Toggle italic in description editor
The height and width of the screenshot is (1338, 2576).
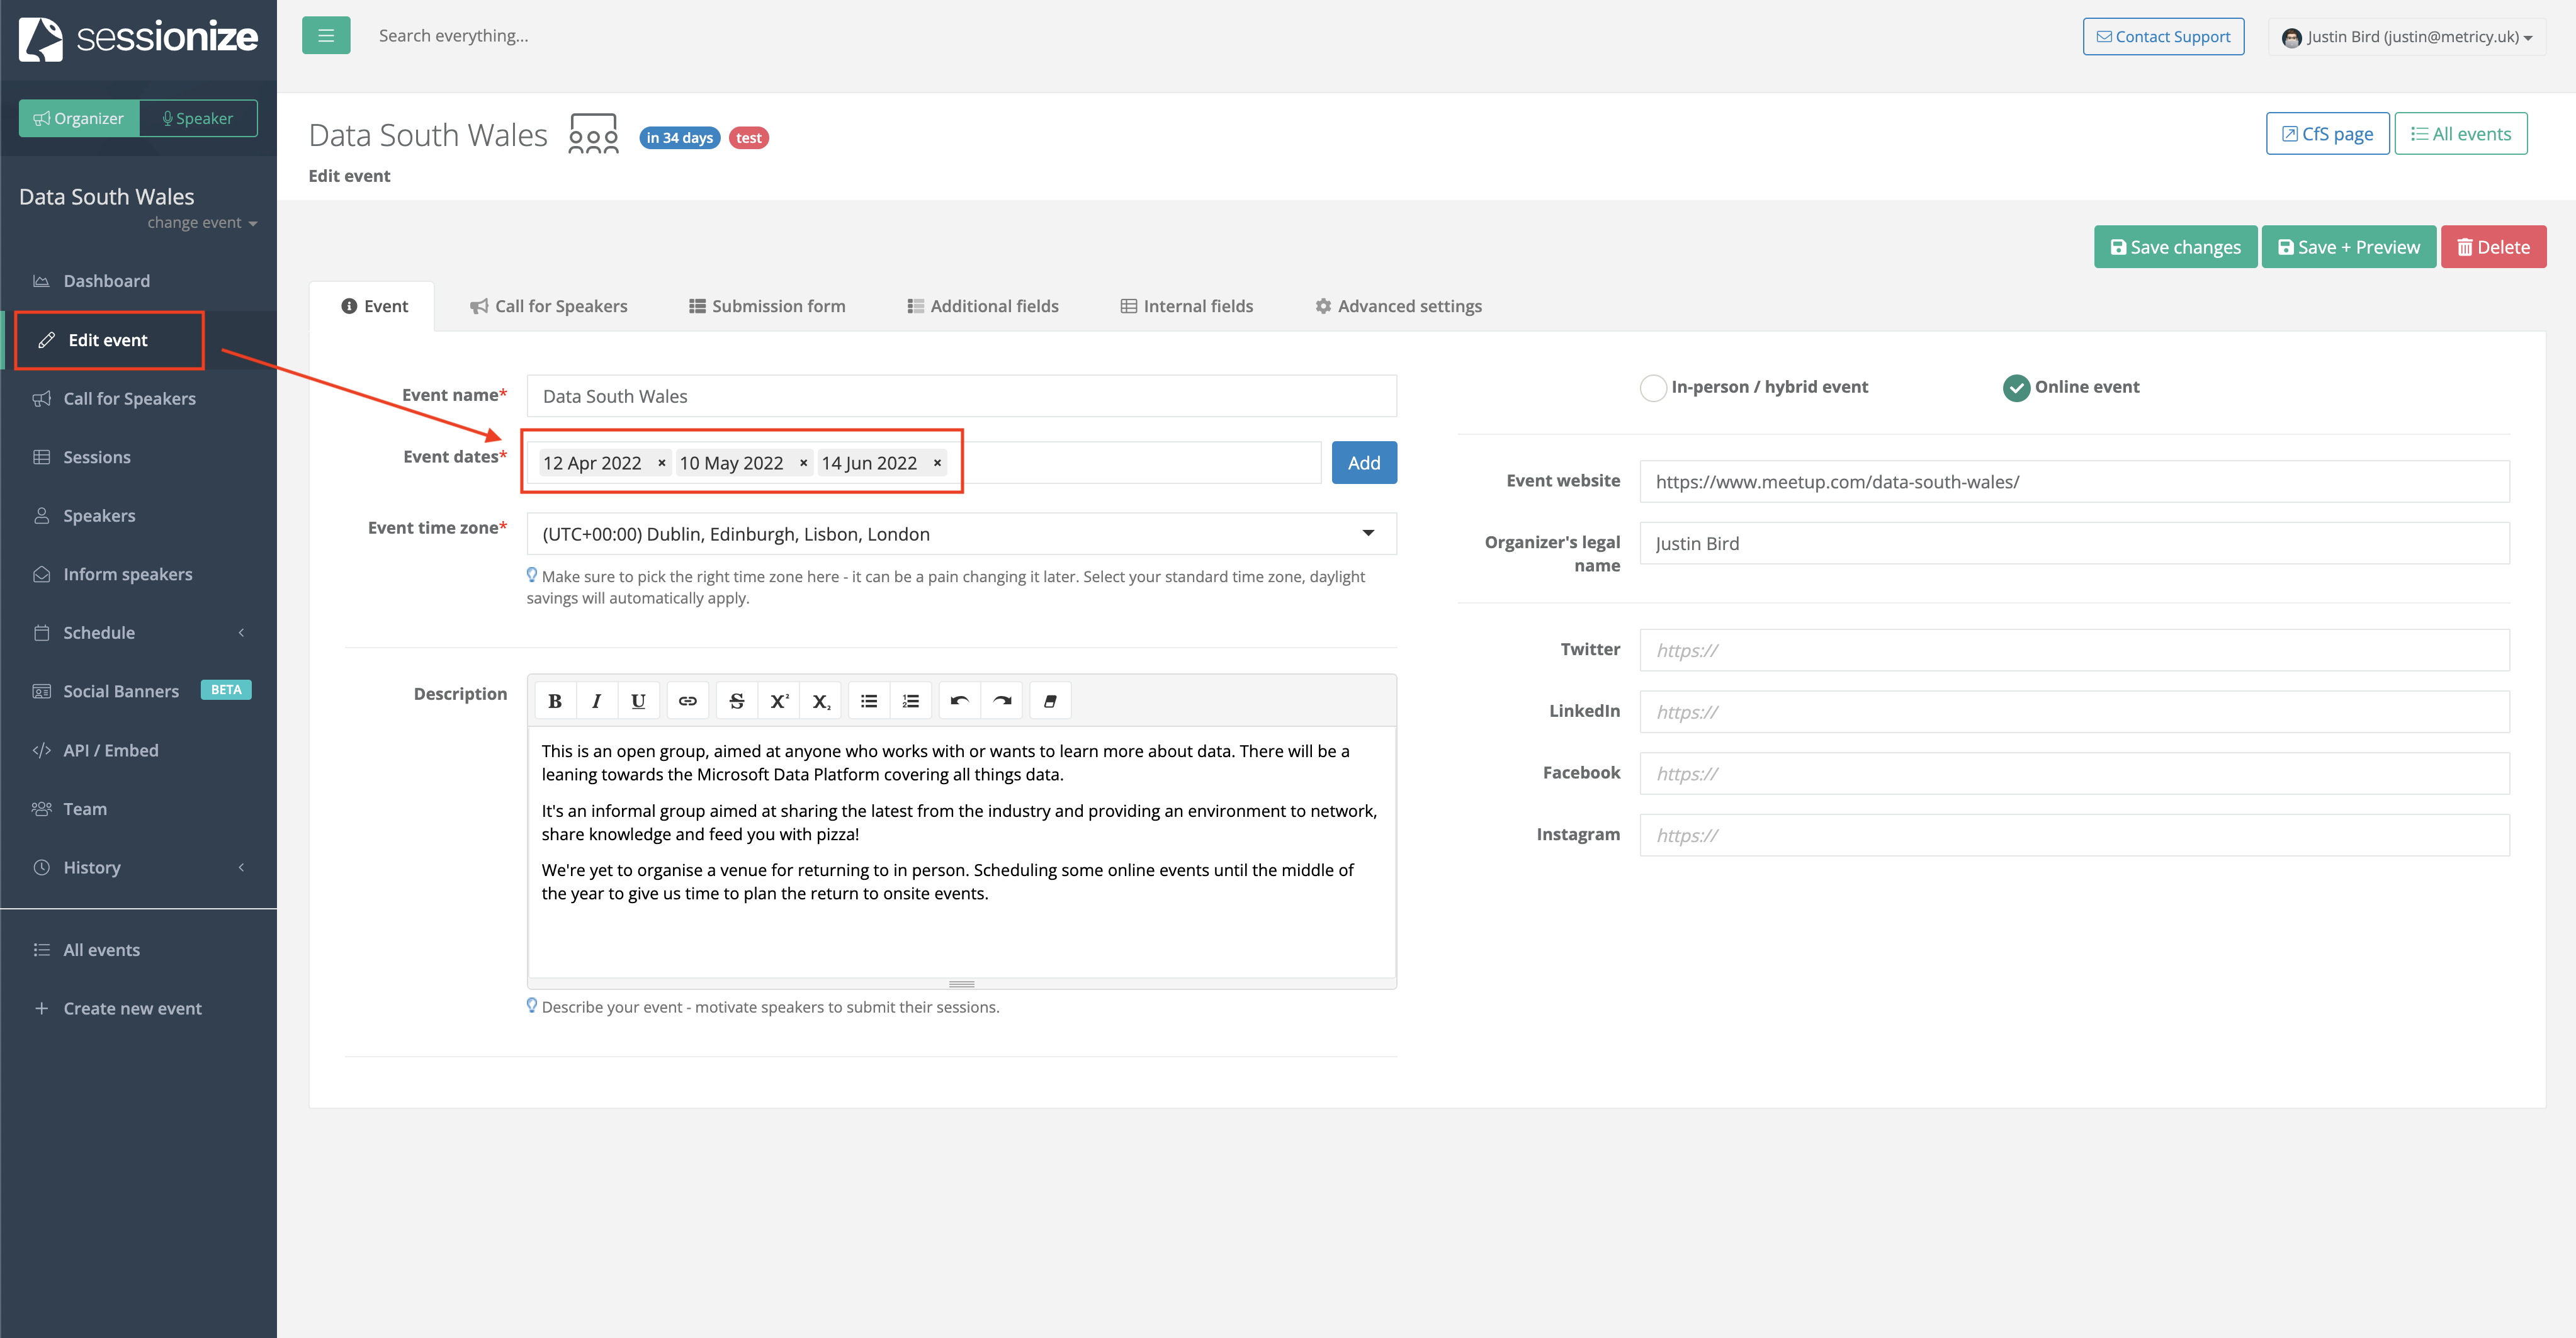[596, 701]
